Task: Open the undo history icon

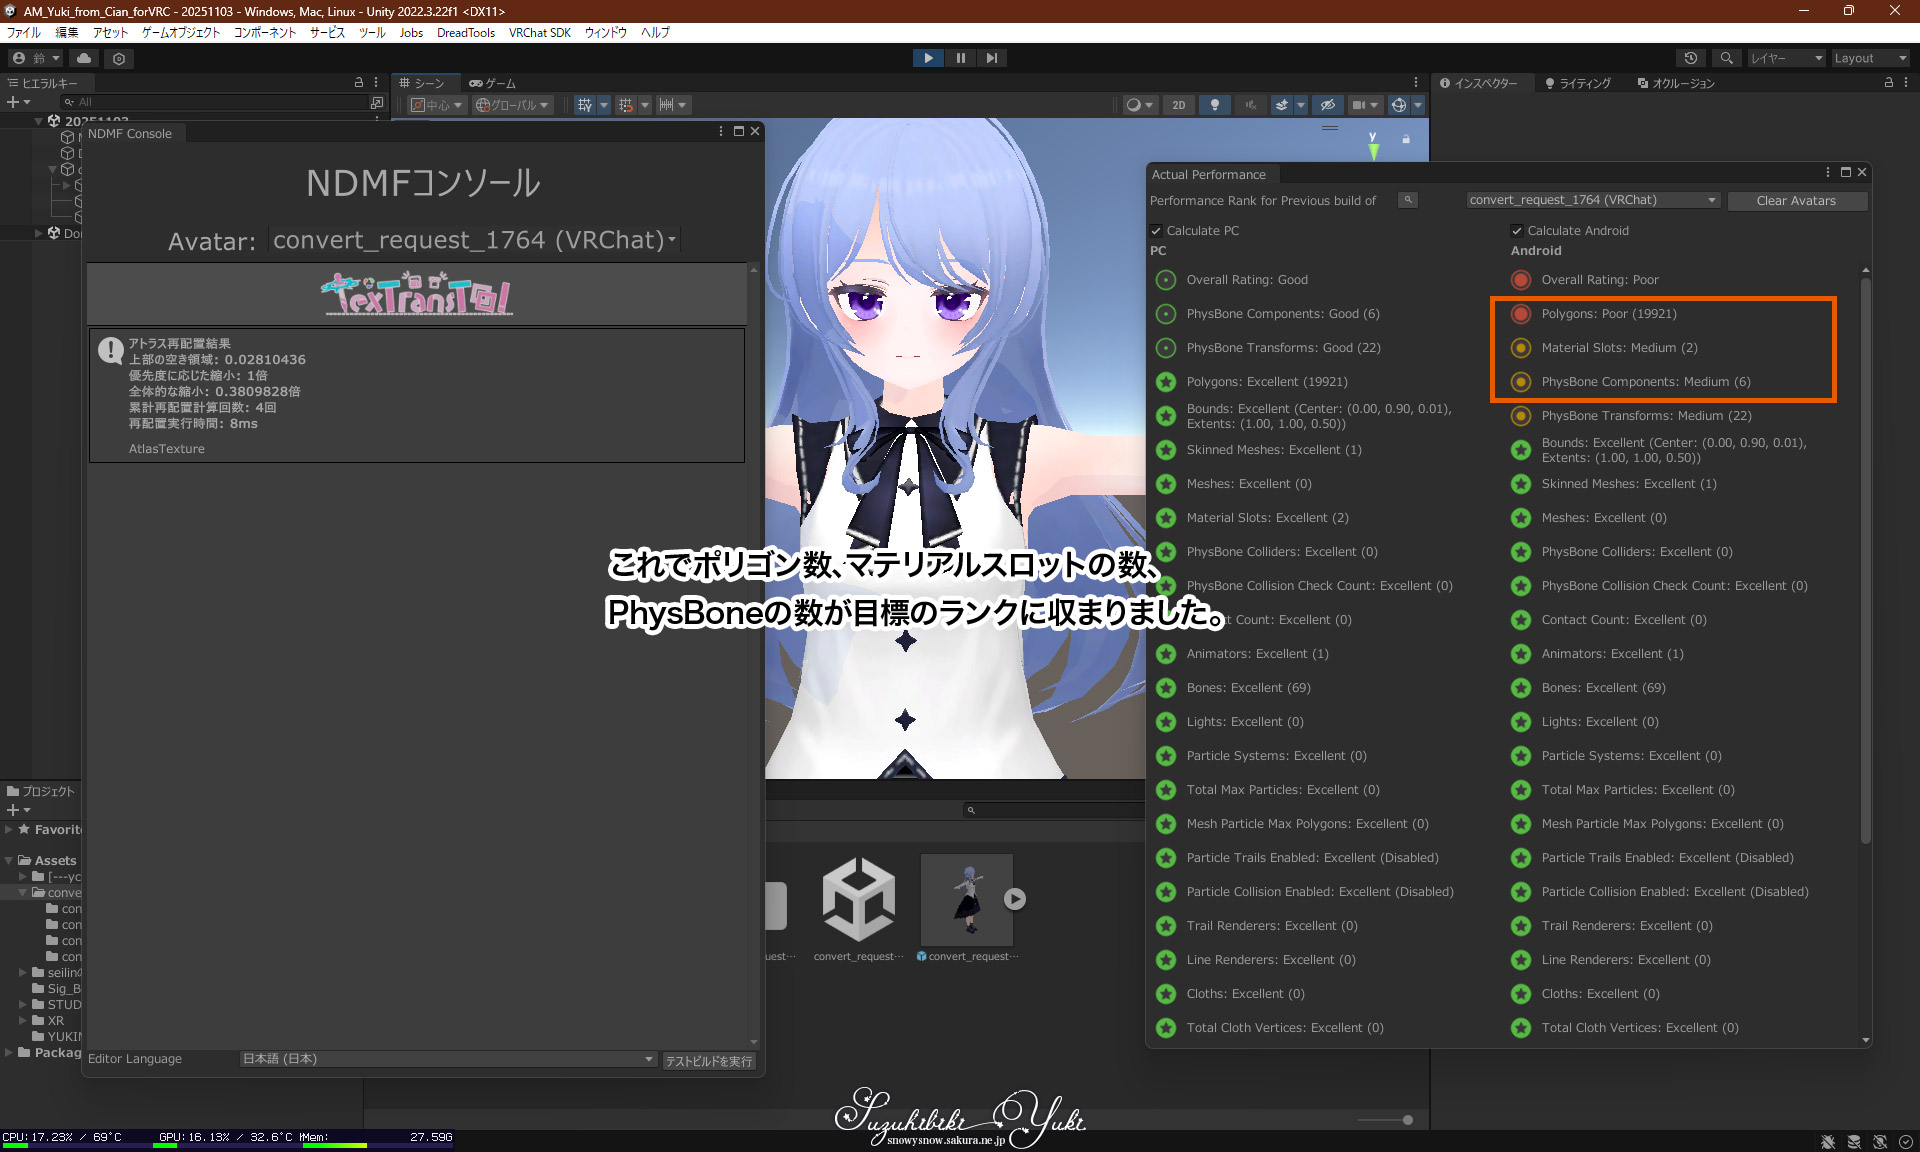Action: click(x=1691, y=58)
